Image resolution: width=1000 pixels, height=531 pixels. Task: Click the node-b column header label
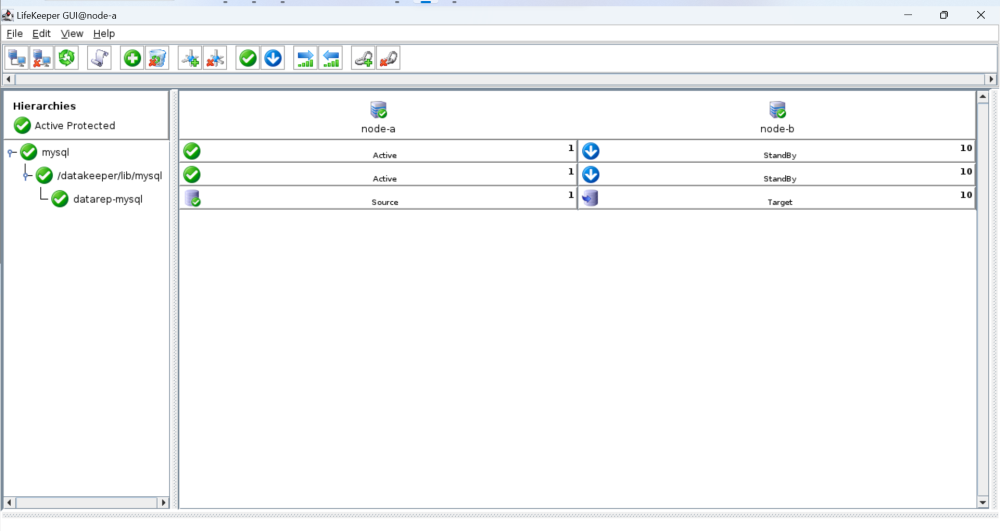pos(777,129)
